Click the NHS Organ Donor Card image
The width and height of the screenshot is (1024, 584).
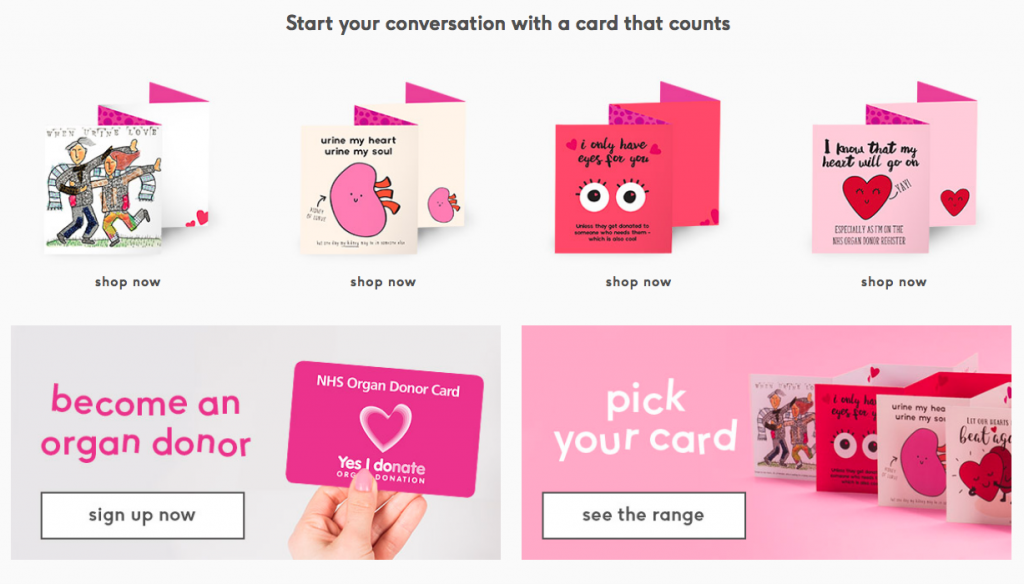coord(385,429)
